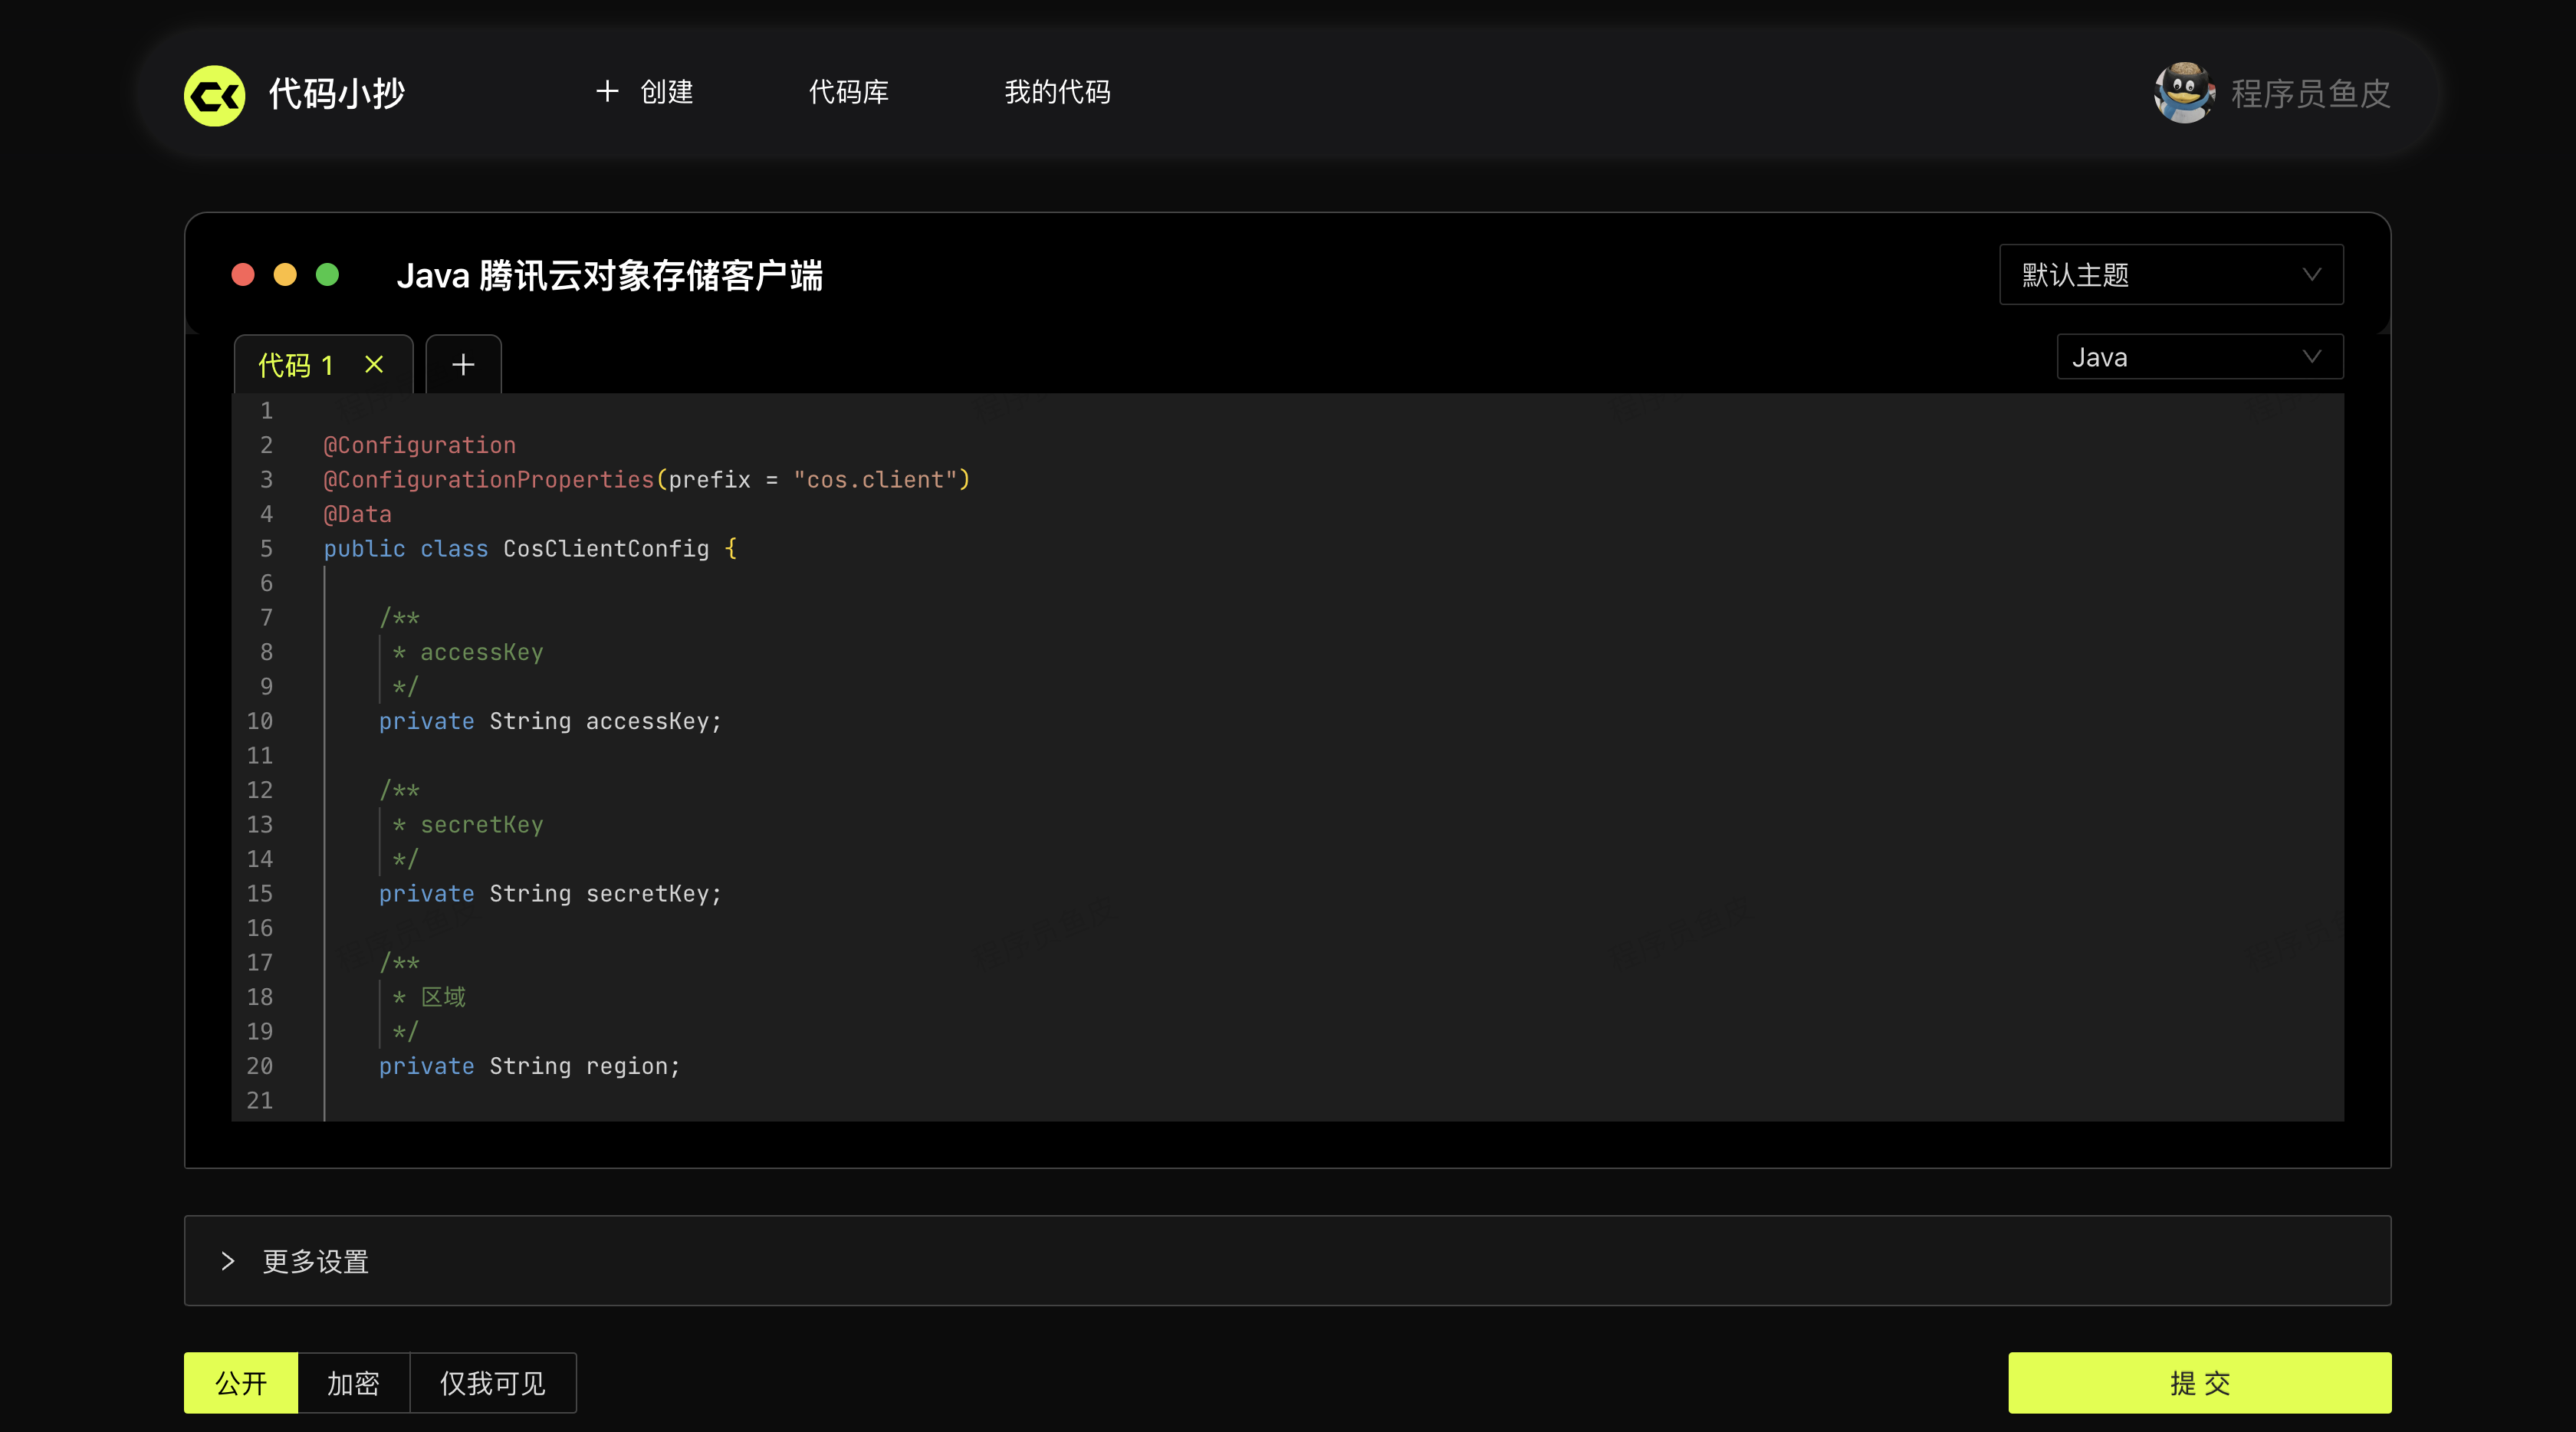Screen dimensions: 2576x1432
Task: Click the red window dot
Action: (x=243, y=274)
